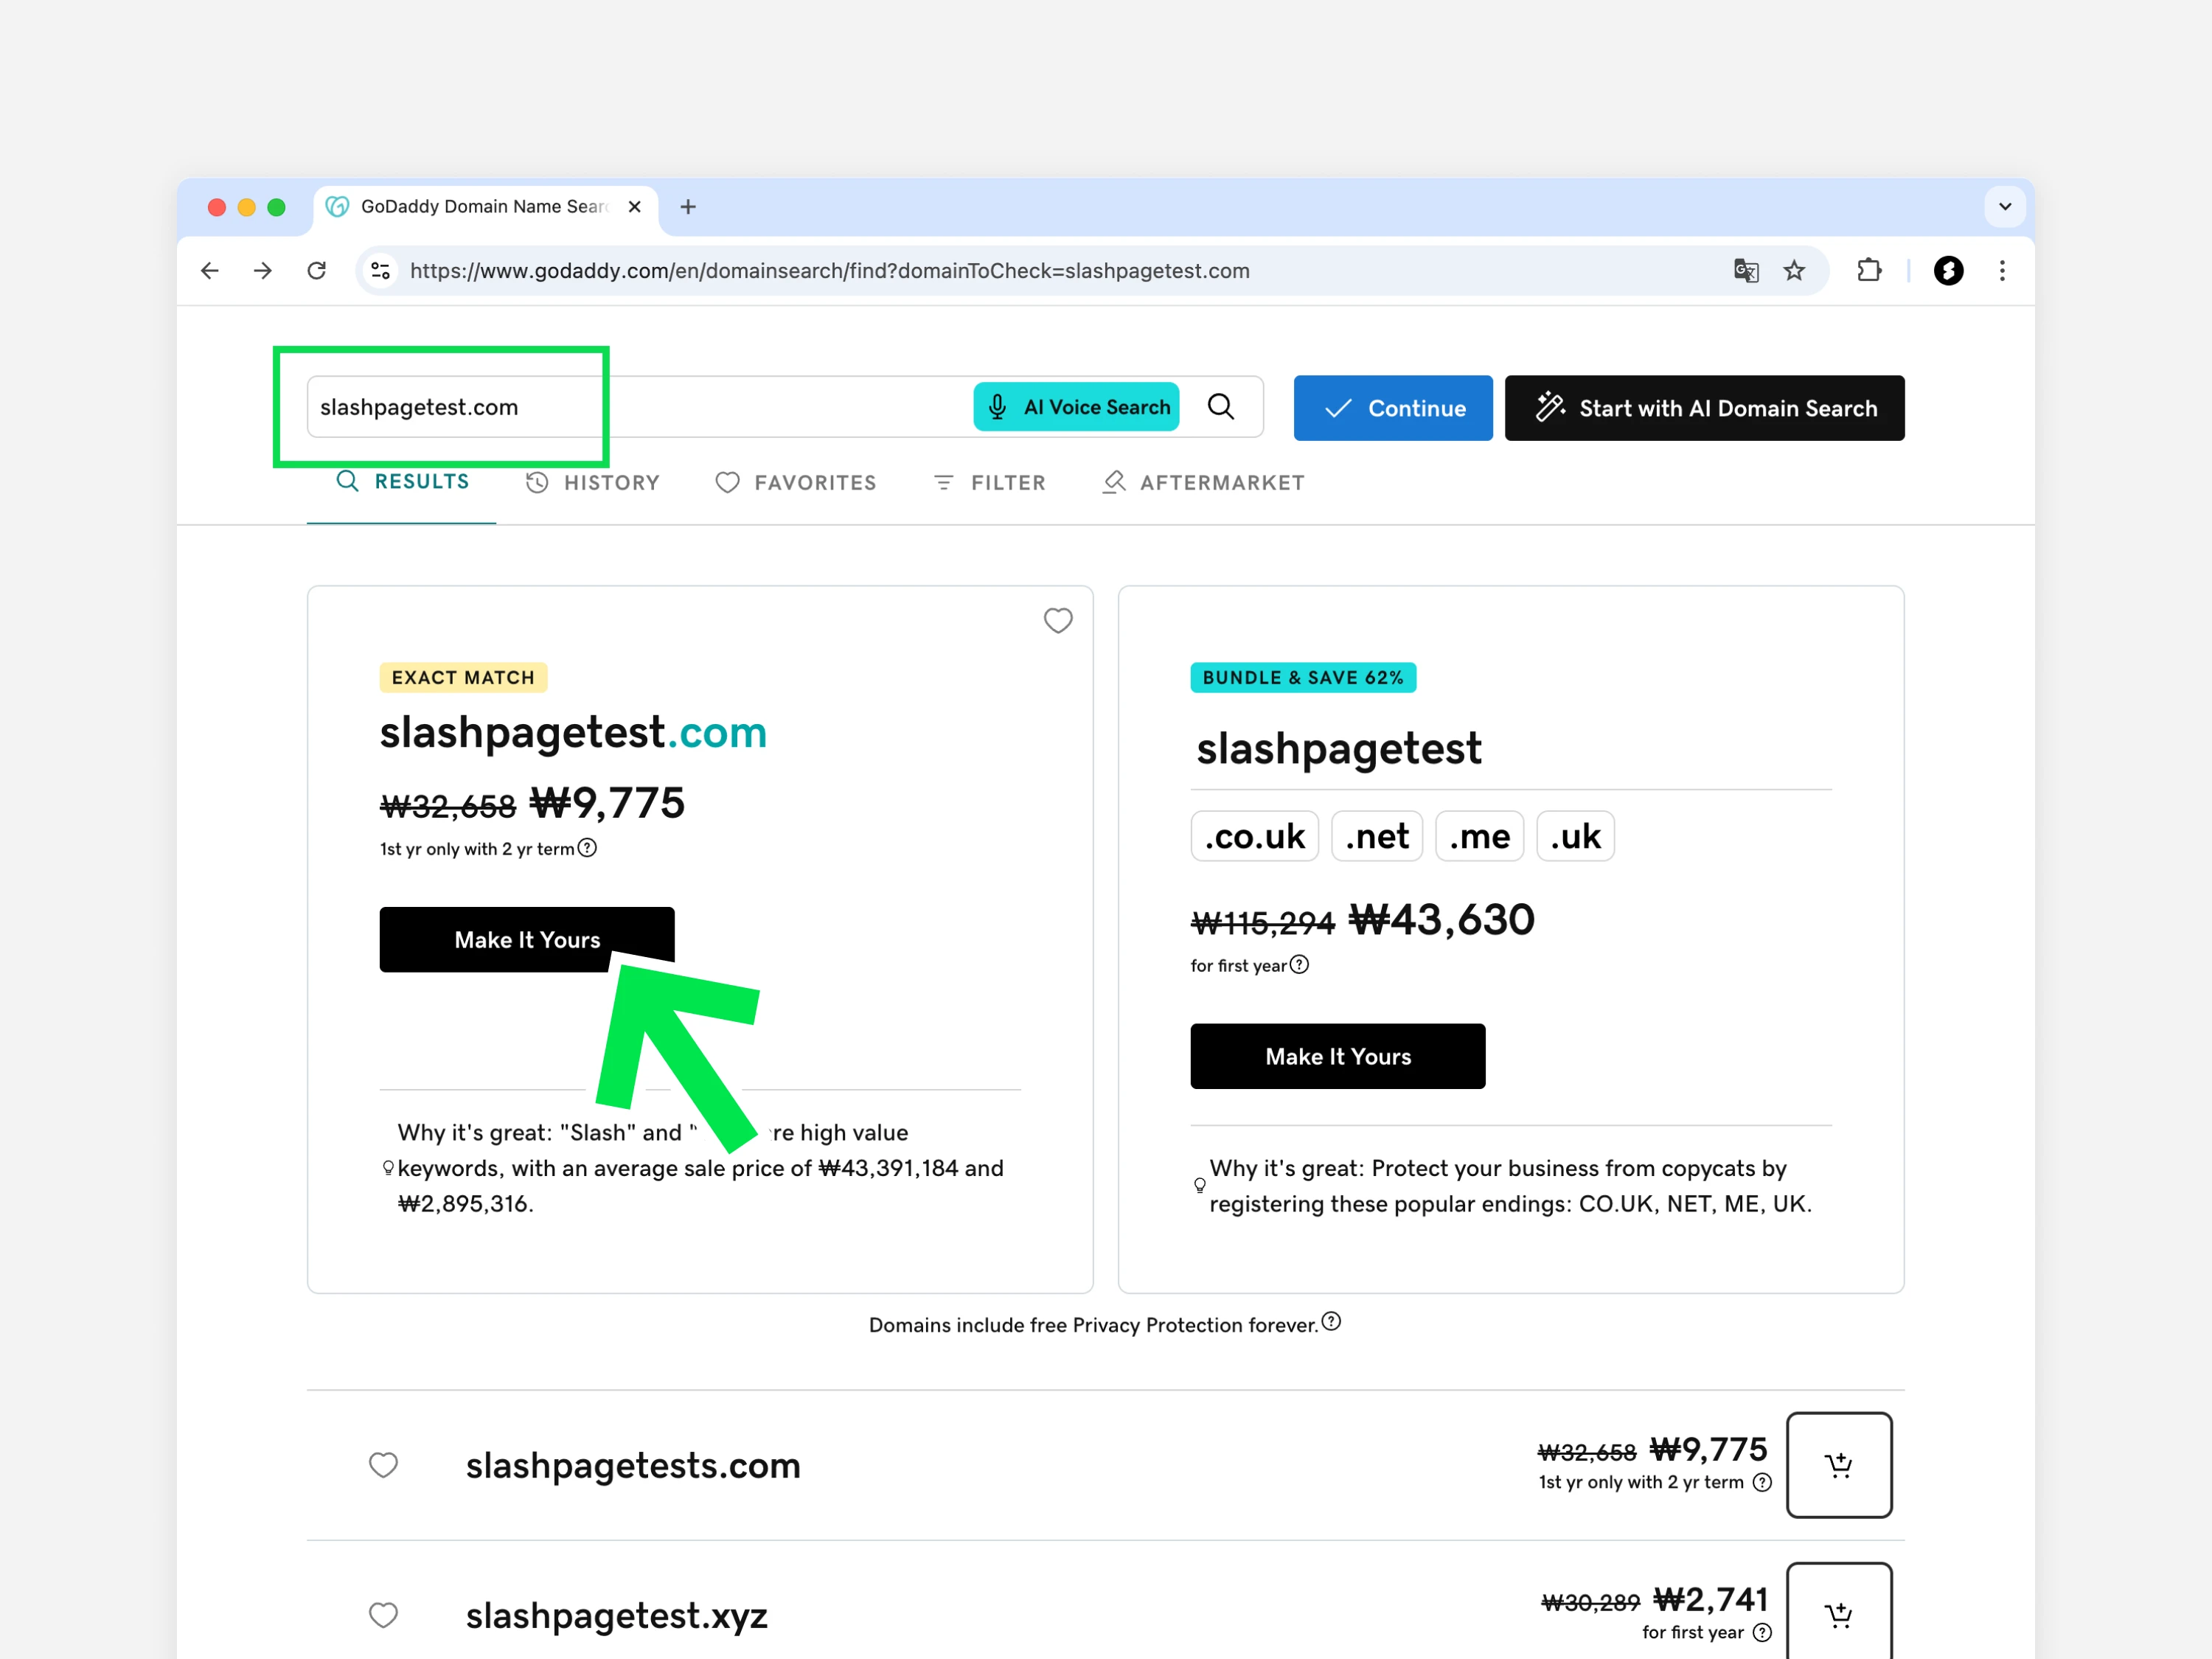The height and width of the screenshot is (1659, 2212).
Task: Favorite slashpagetests.com with heart
Action: point(384,1465)
